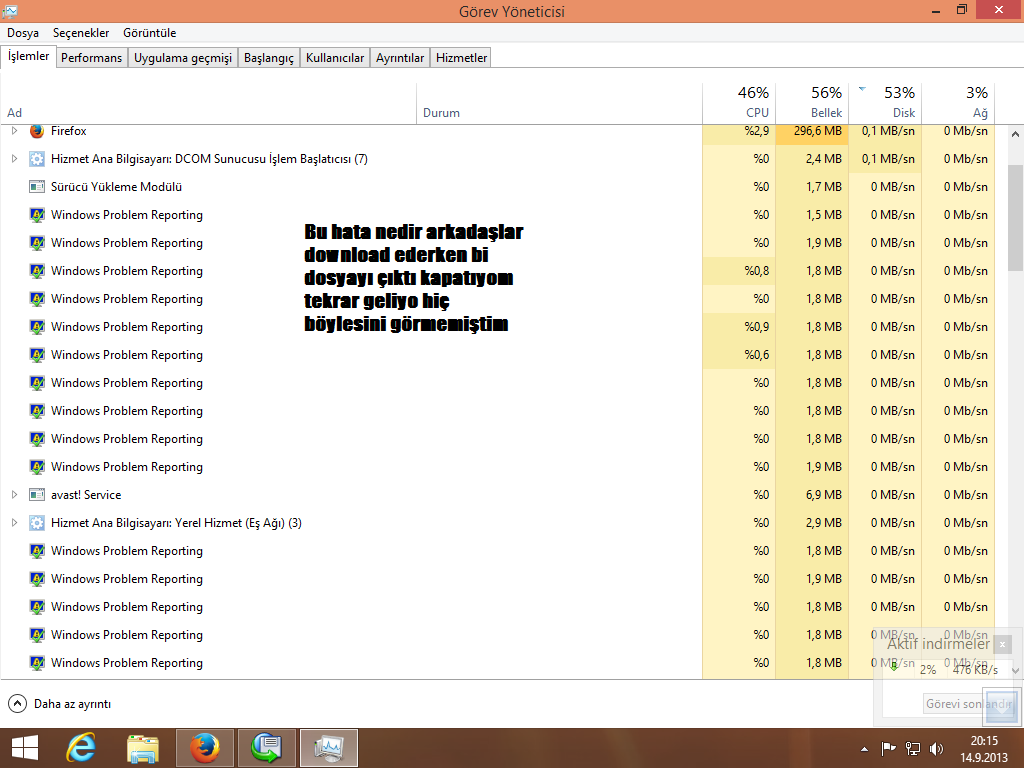Screen dimensions: 1024x768
Task: Click the volume speaker tray icon
Action: pyautogui.click(x=936, y=748)
